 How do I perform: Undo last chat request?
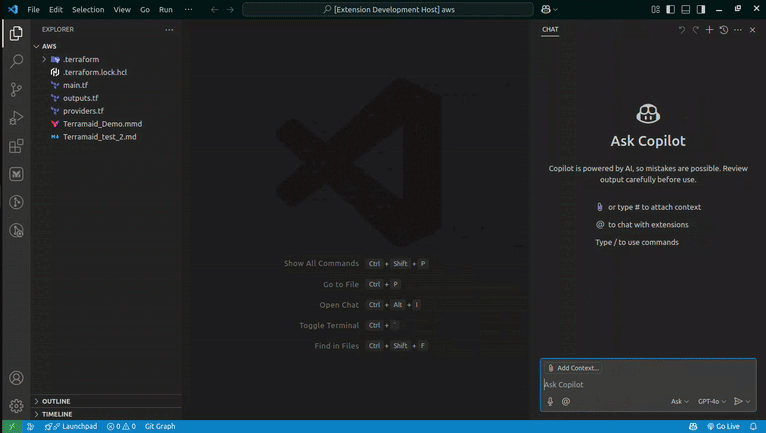tap(681, 30)
